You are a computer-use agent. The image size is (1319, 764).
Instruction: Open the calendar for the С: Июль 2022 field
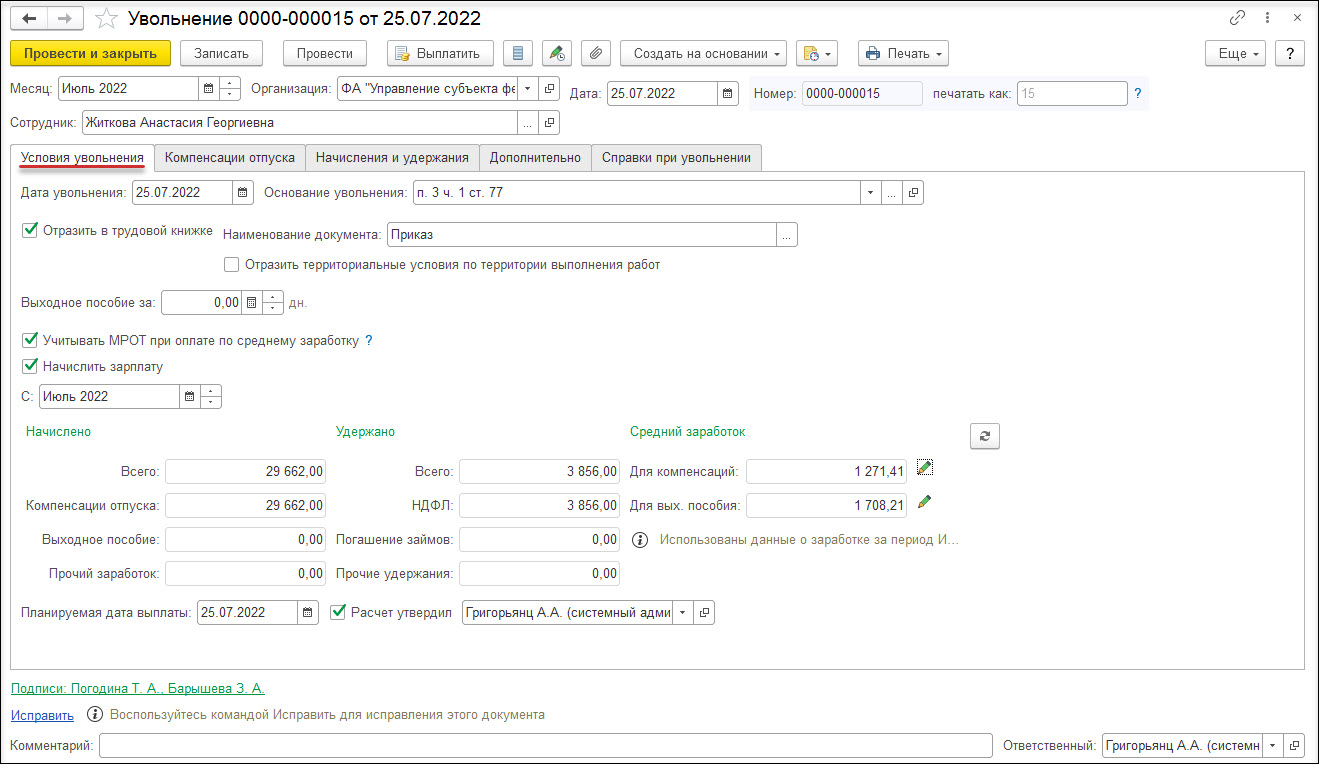189,396
